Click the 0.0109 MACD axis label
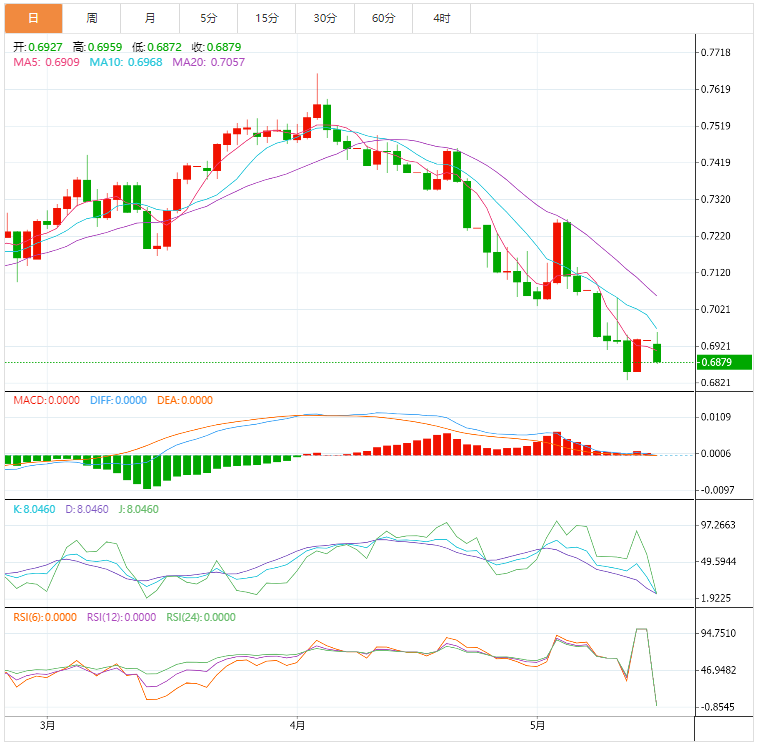The height and width of the screenshot is (750, 759). point(715,417)
